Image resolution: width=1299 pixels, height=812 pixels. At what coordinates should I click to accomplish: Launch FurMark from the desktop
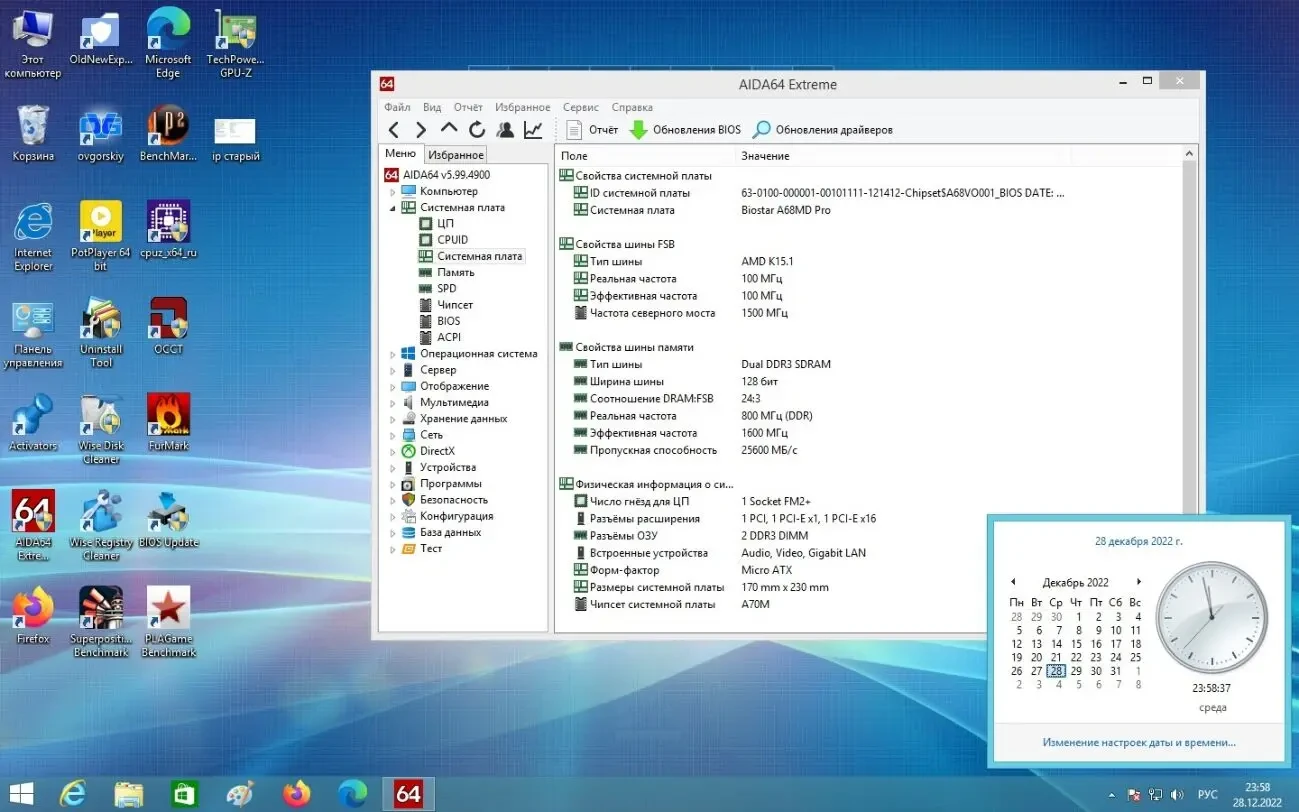167,415
